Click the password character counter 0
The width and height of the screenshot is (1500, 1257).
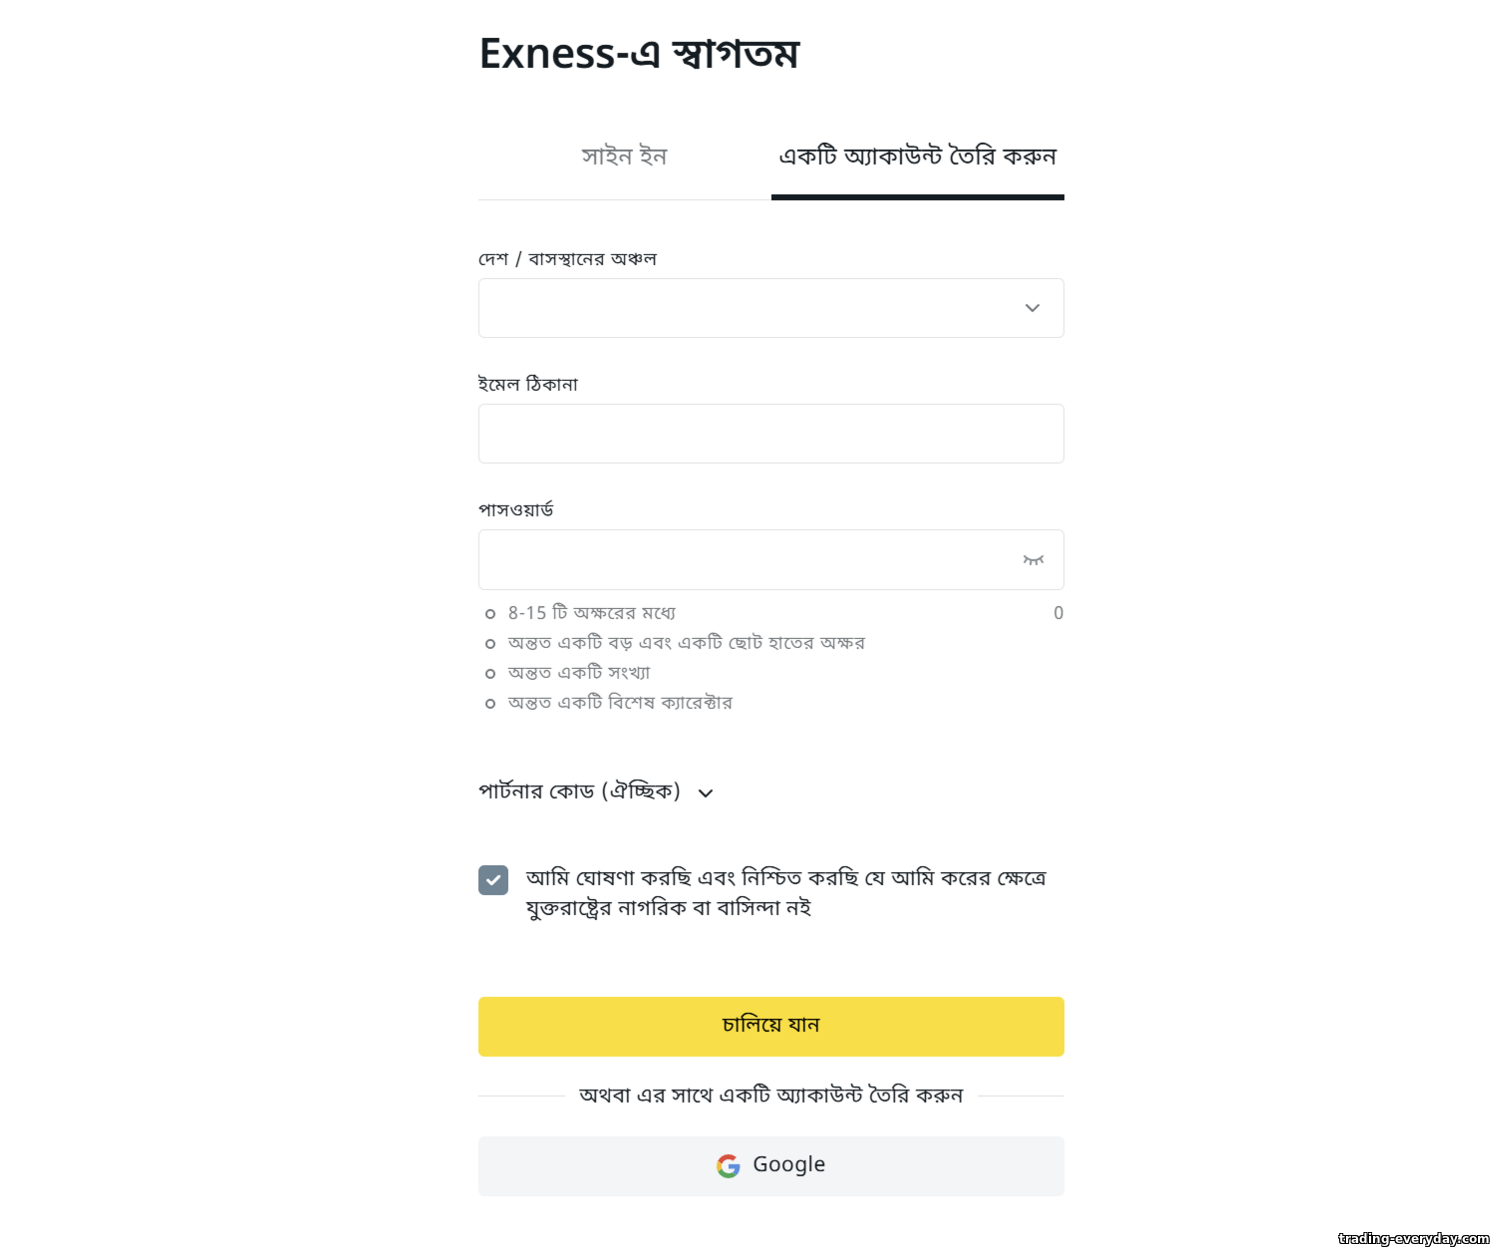coord(1058,613)
